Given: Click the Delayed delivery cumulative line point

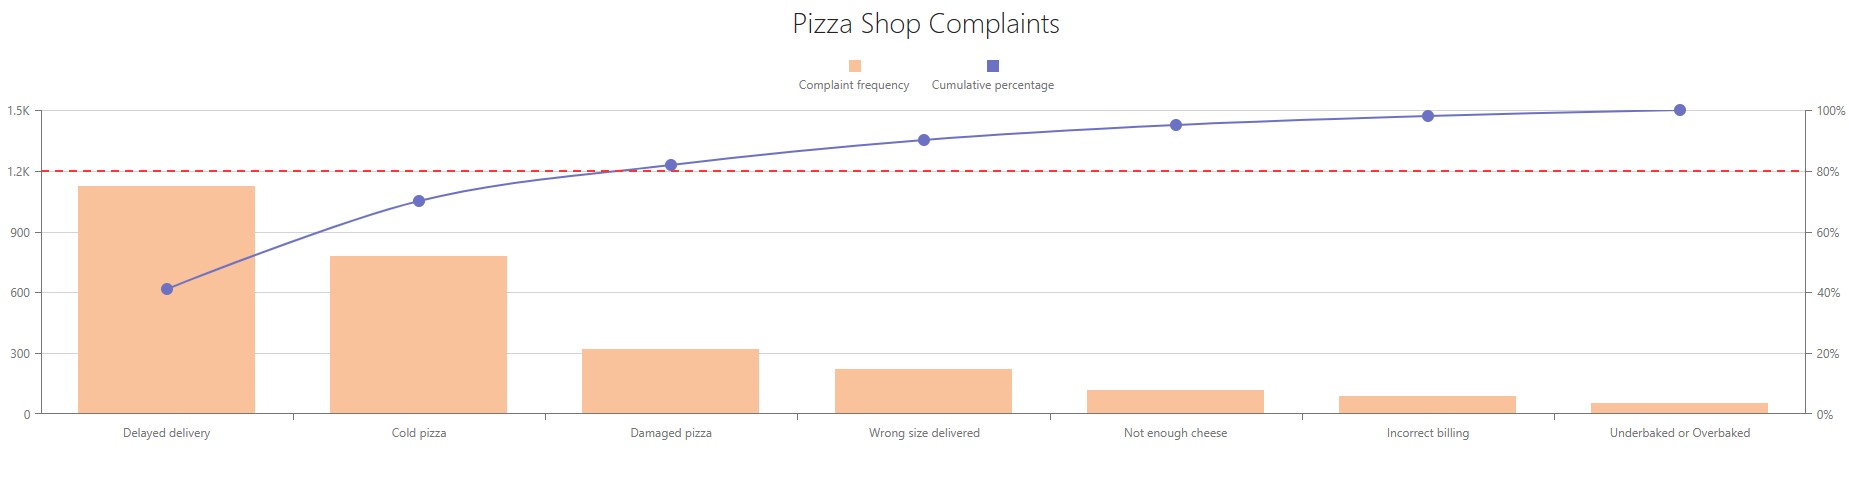Looking at the screenshot, I should point(167,289).
